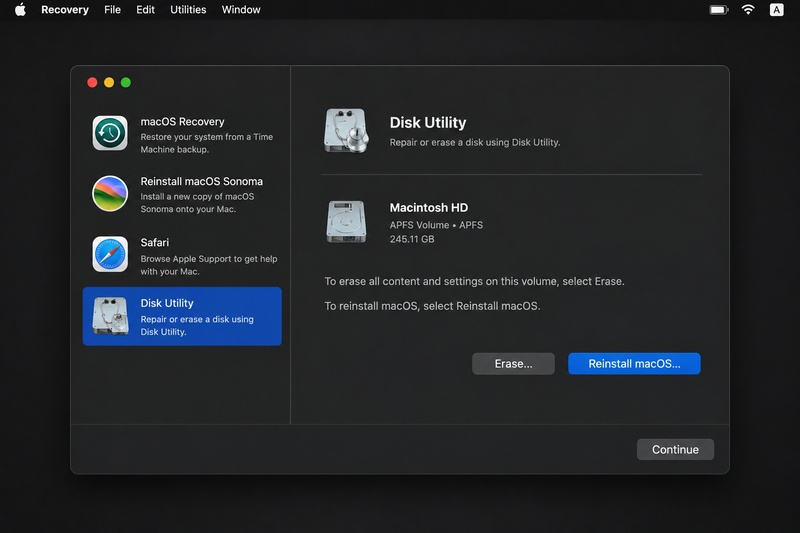Open the keyboard input source icon
800x533 pixels.
777,10
